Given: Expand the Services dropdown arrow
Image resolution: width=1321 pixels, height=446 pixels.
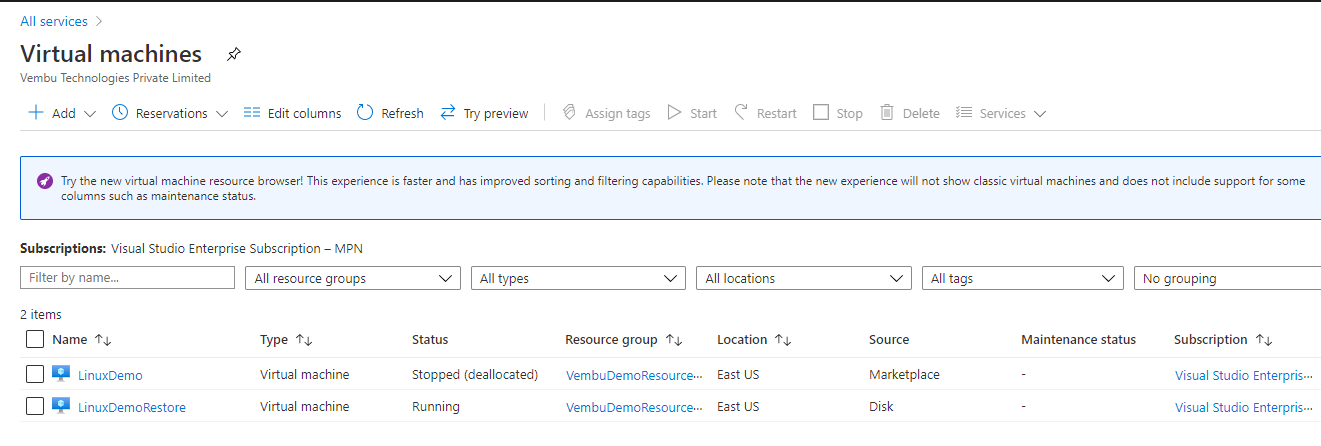Looking at the screenshot, I should [x=1039, y=114].
